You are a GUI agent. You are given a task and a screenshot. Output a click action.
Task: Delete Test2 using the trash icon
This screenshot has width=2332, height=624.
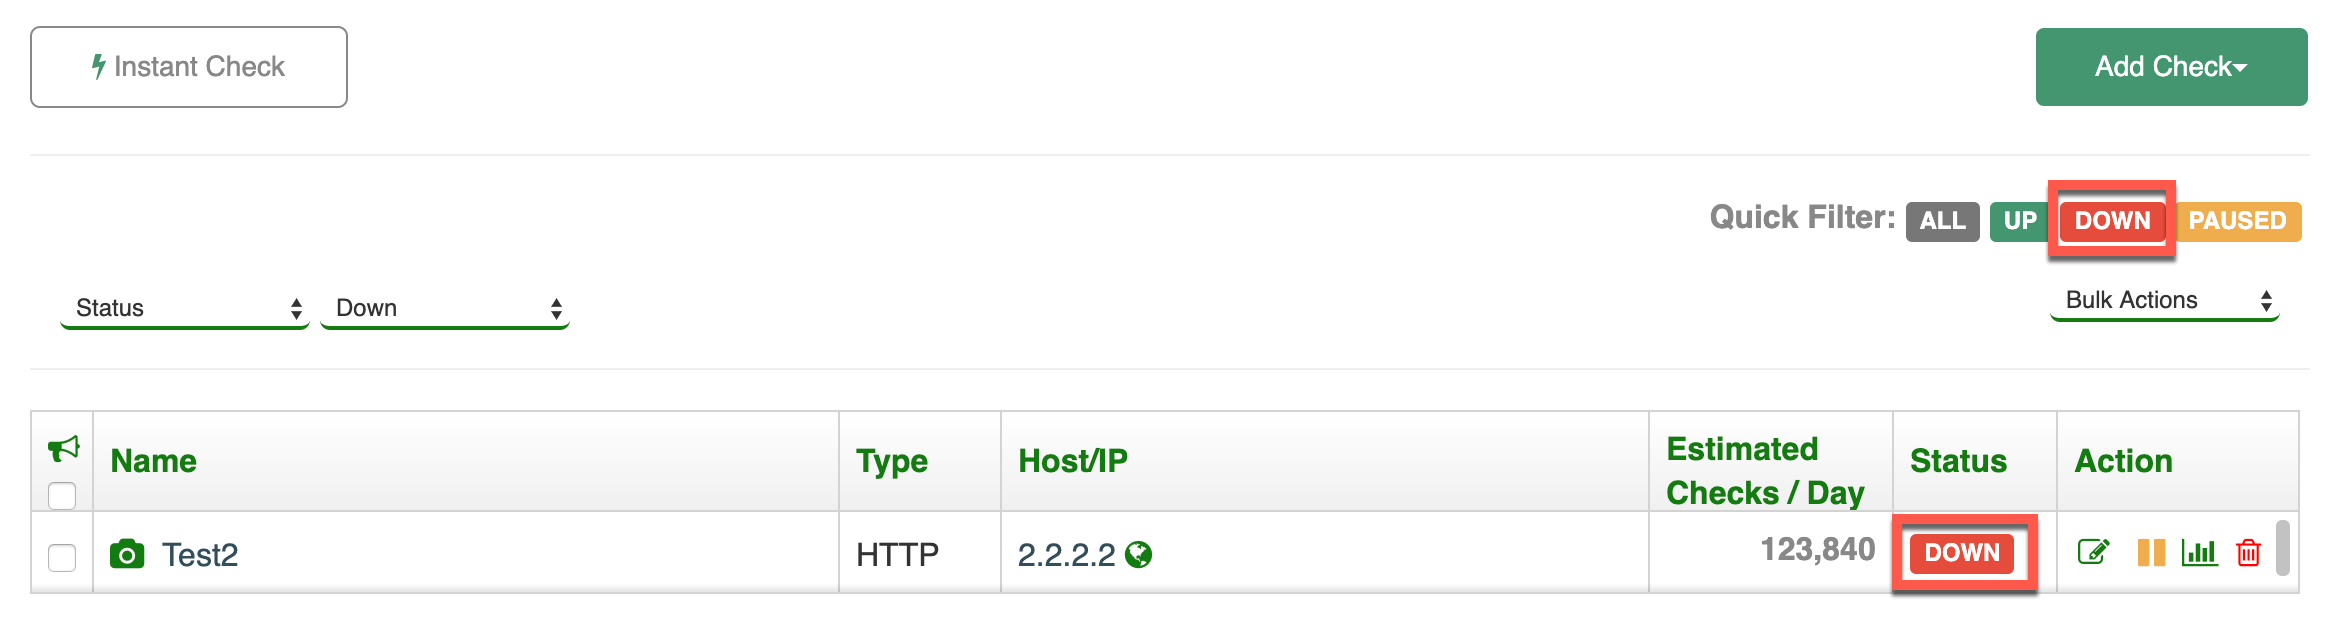(x=2248, y=552)
